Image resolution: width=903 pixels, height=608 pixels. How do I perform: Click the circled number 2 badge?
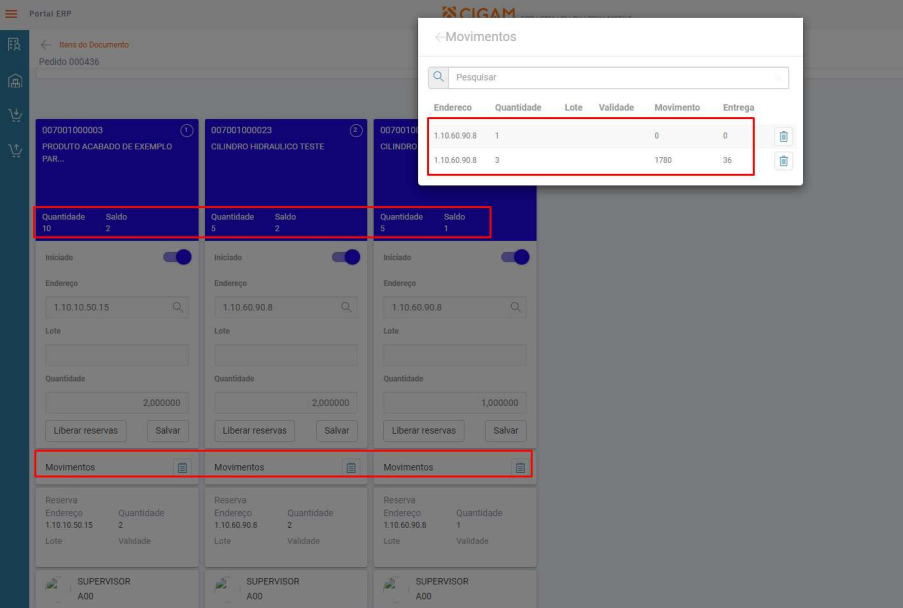355,131
